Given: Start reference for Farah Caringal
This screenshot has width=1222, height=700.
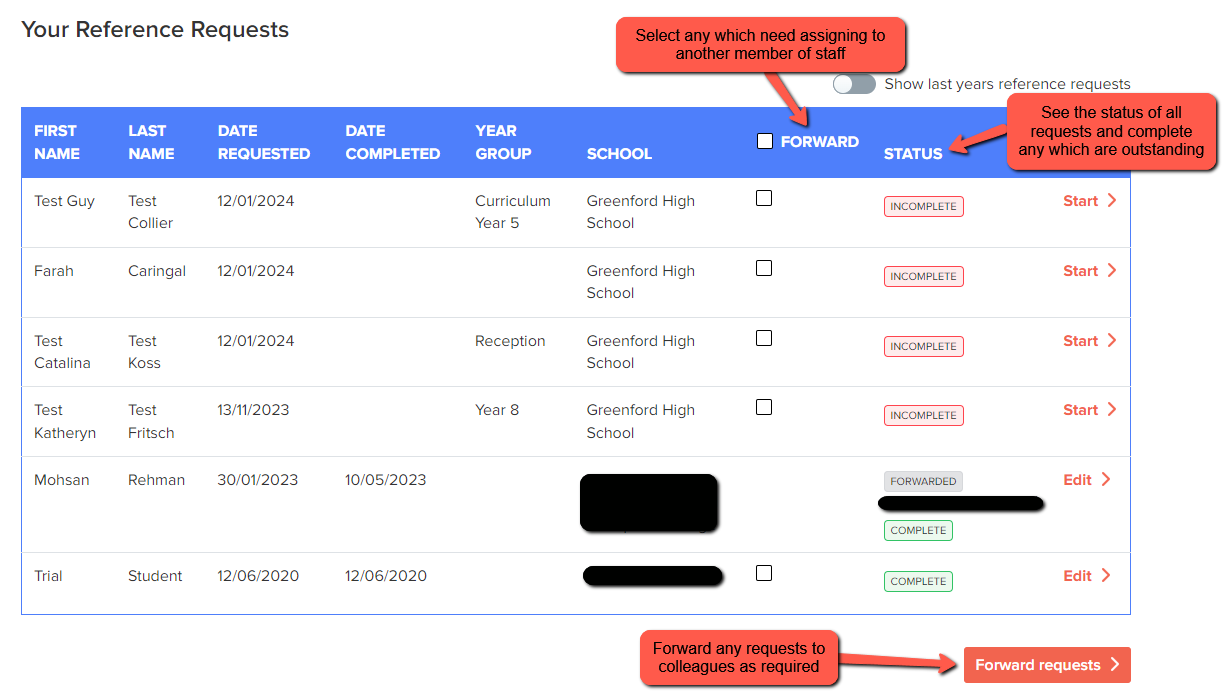Looking at the screenshot, I should point(1081,271).
